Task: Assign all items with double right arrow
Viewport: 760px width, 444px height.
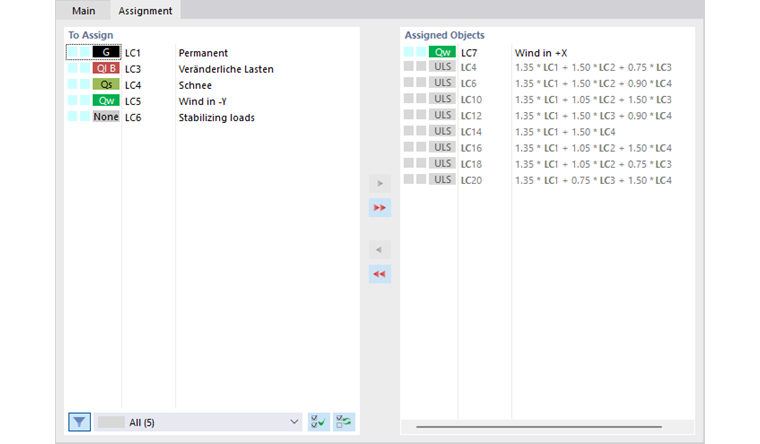Action: point(380,207)
